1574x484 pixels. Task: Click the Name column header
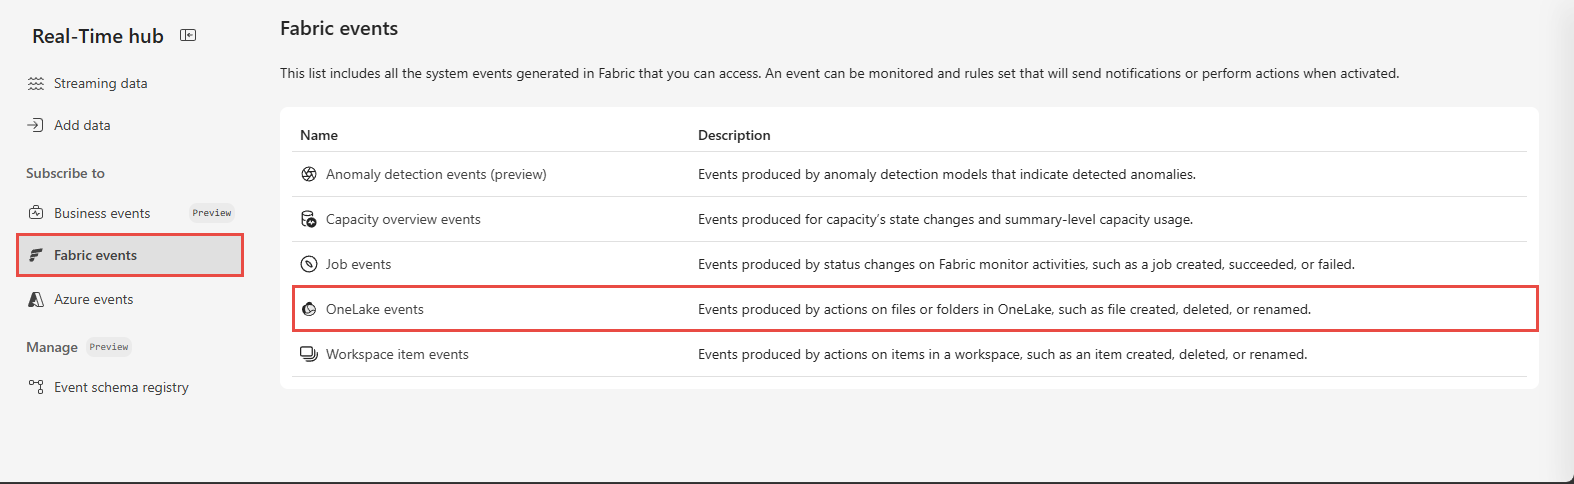[x=319, y=135]
